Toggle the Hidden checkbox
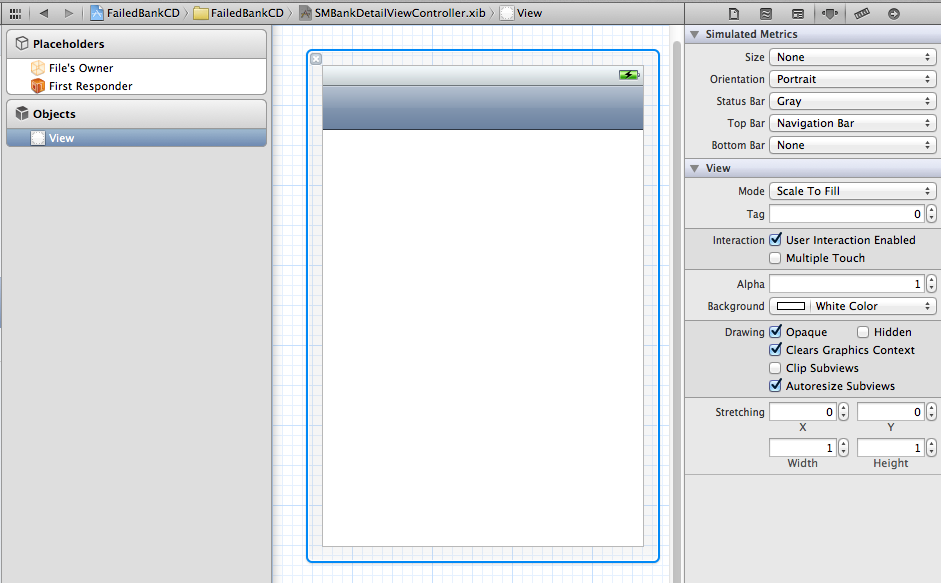 [x=863, y=332]
